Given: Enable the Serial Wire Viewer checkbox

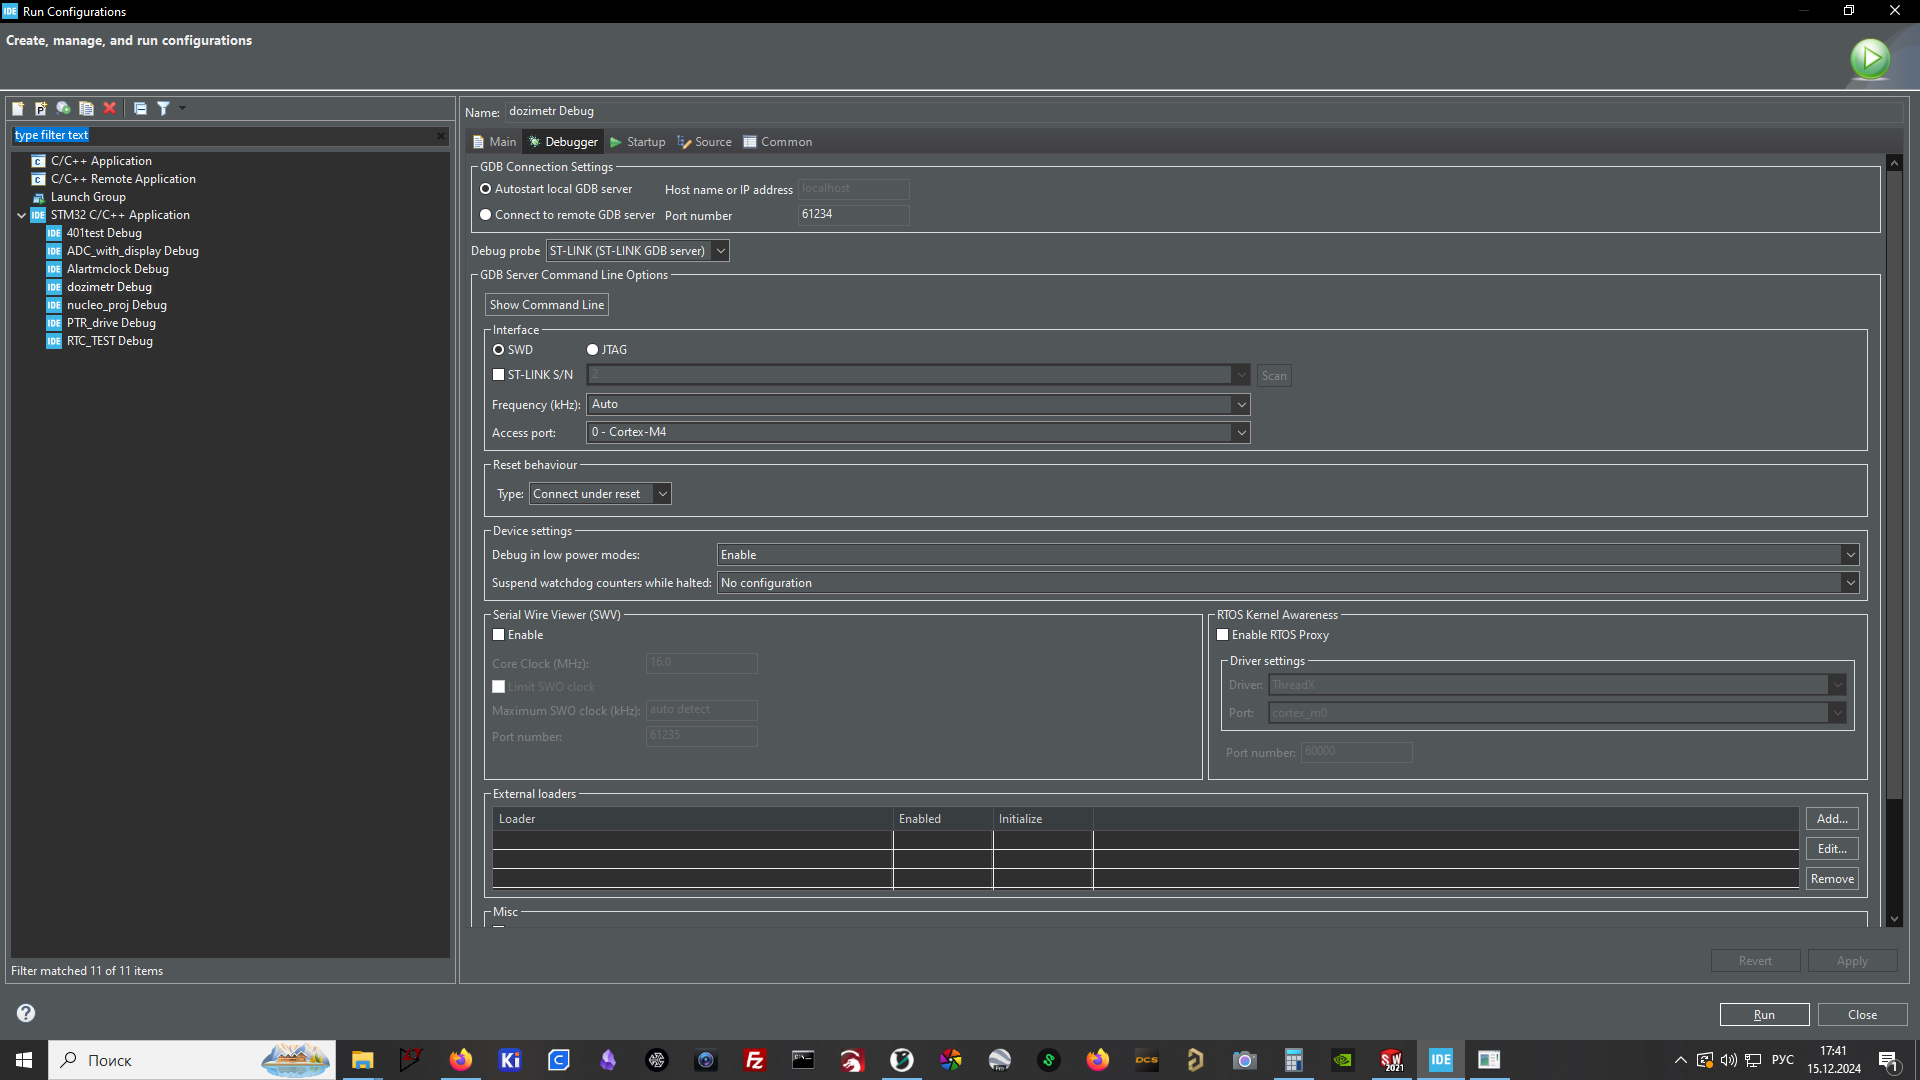Looking at the screenshot, I should point(499,635).
